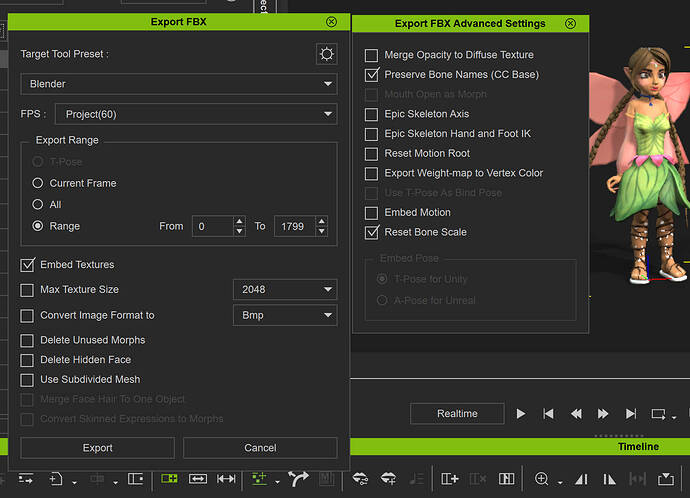Click the Timeline panel title bar

point(520,447)
